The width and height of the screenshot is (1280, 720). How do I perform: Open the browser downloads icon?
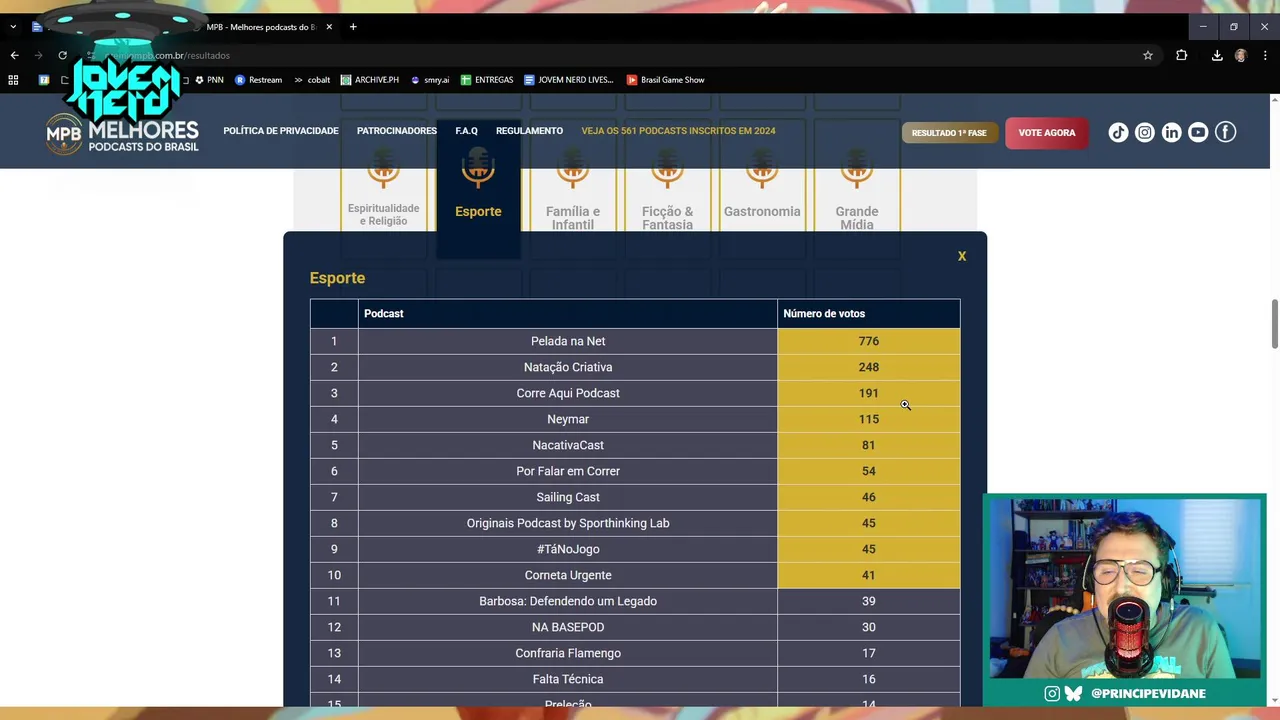pos(1217,56)
